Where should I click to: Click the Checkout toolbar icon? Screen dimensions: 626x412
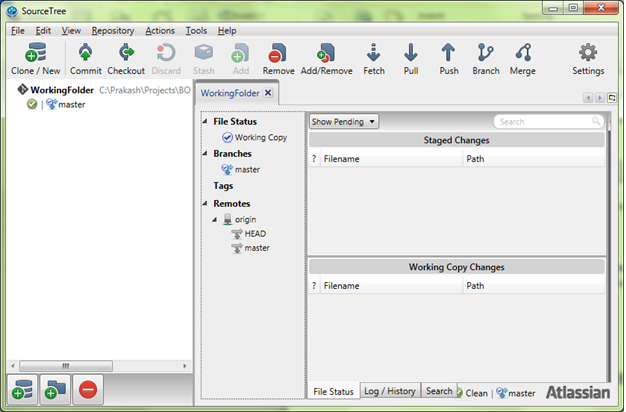[x=126, y=53]
